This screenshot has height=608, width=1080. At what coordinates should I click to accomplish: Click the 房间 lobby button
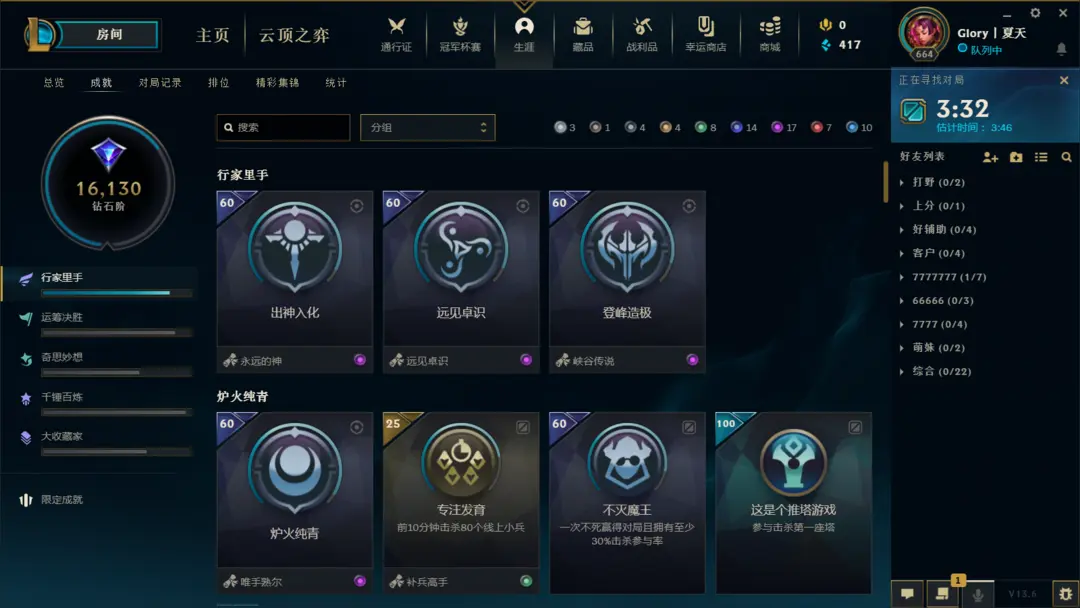coord(108,34)
